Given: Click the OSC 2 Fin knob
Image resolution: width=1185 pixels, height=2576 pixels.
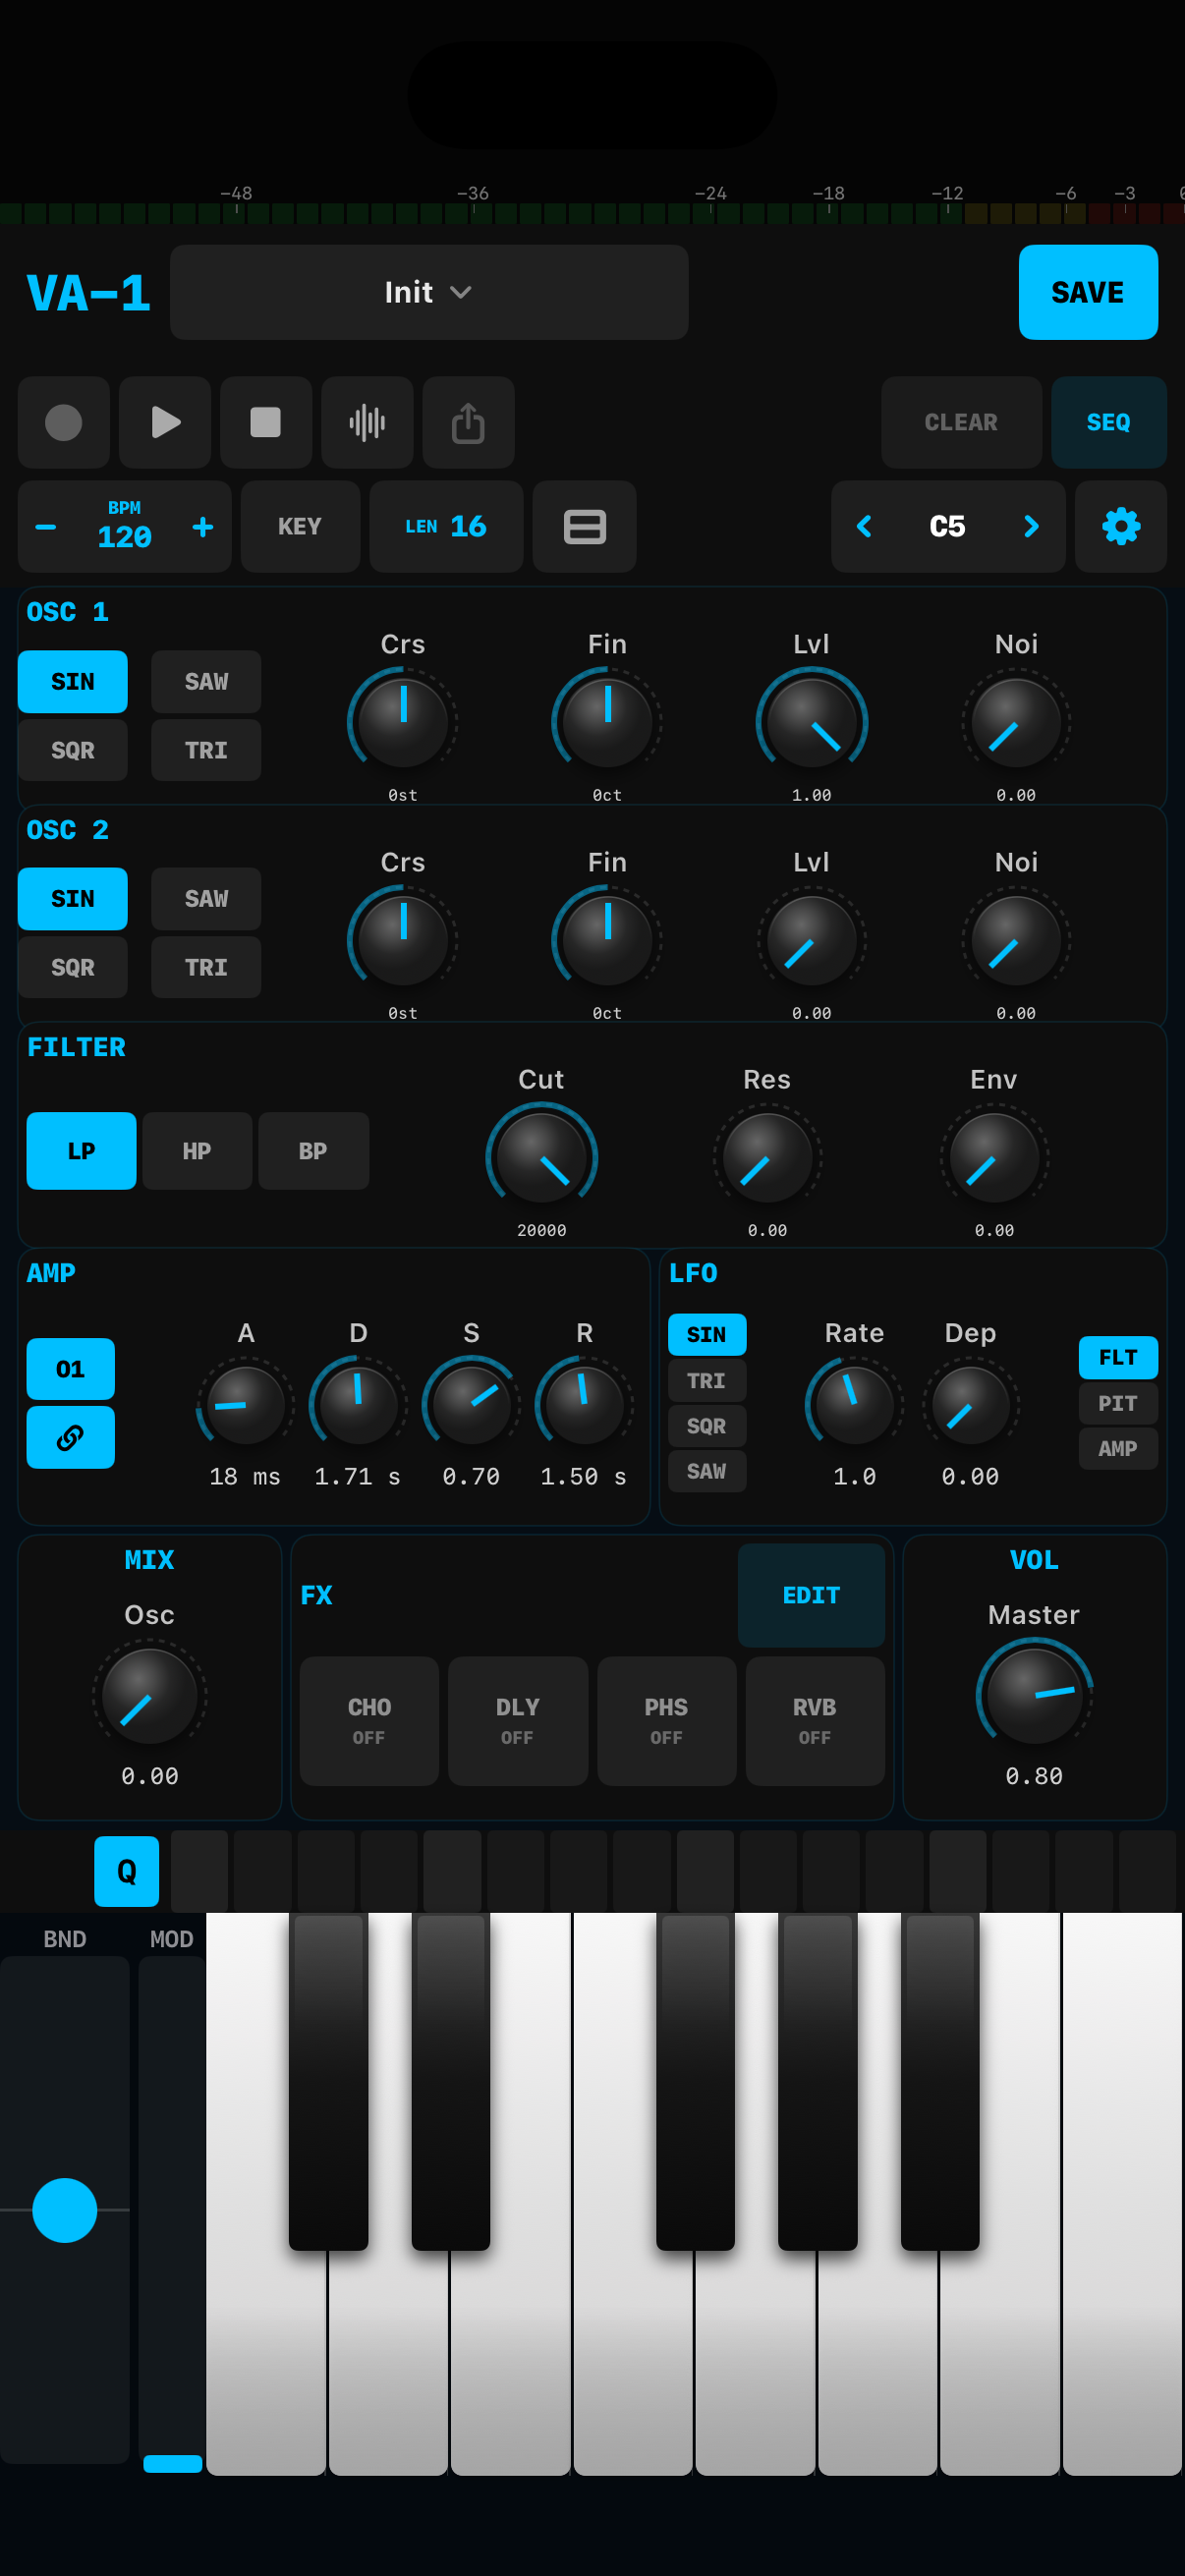Looking at the screenshot, I should click(607, 940).
